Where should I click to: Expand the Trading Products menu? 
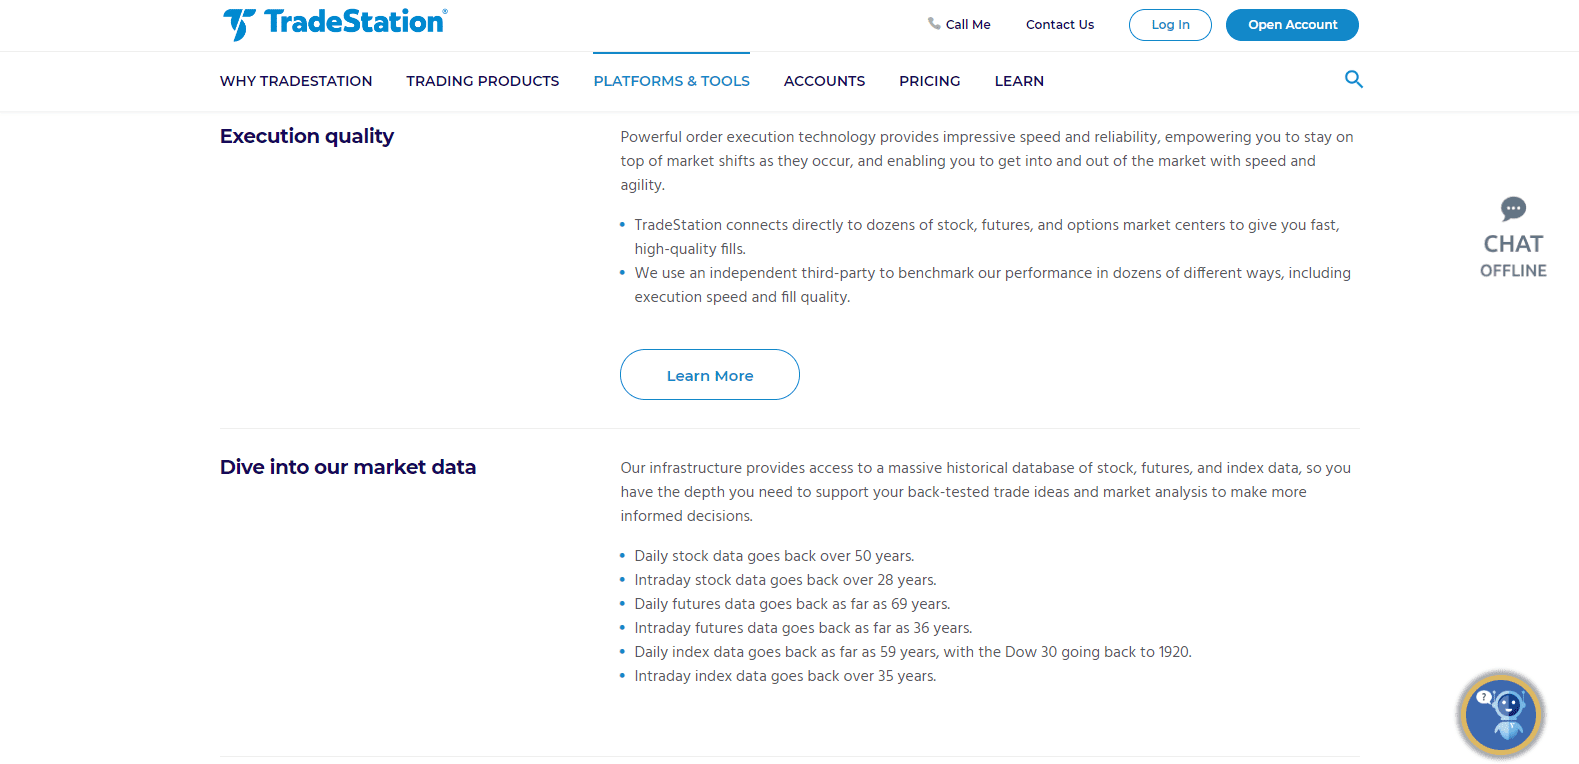coord(482,81)
